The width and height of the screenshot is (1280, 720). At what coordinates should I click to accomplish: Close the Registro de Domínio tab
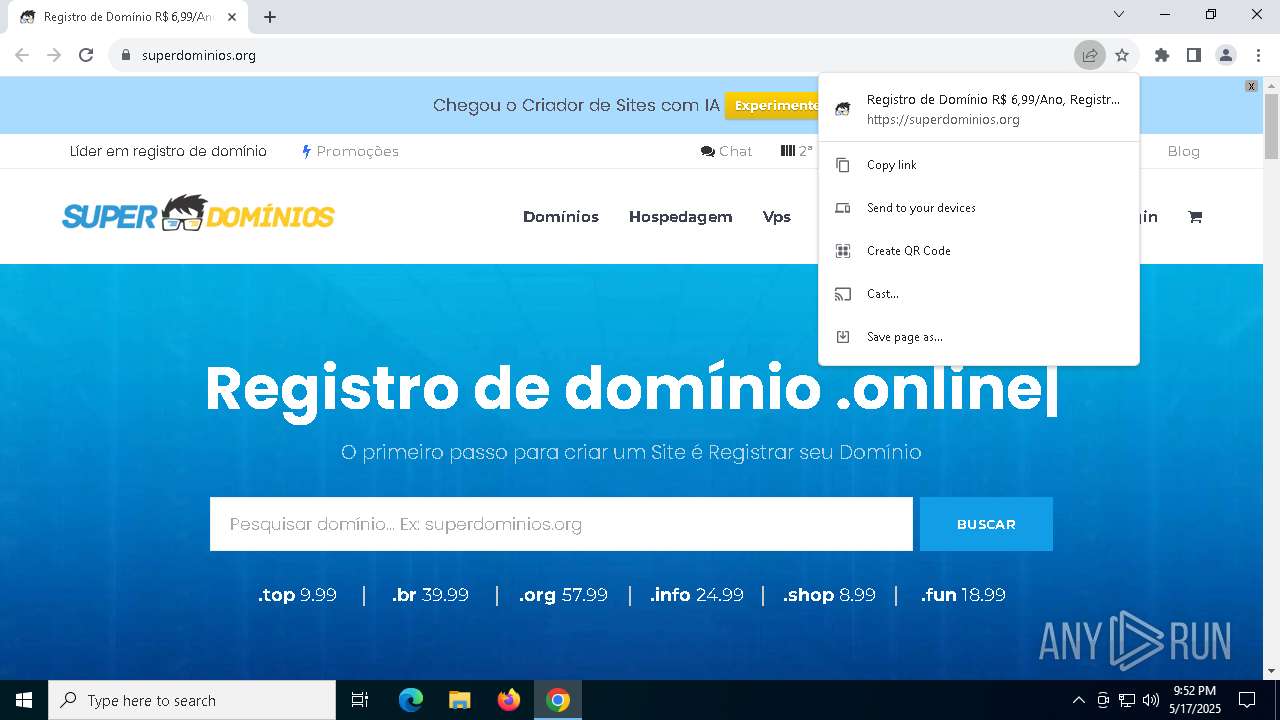[232, 17]
